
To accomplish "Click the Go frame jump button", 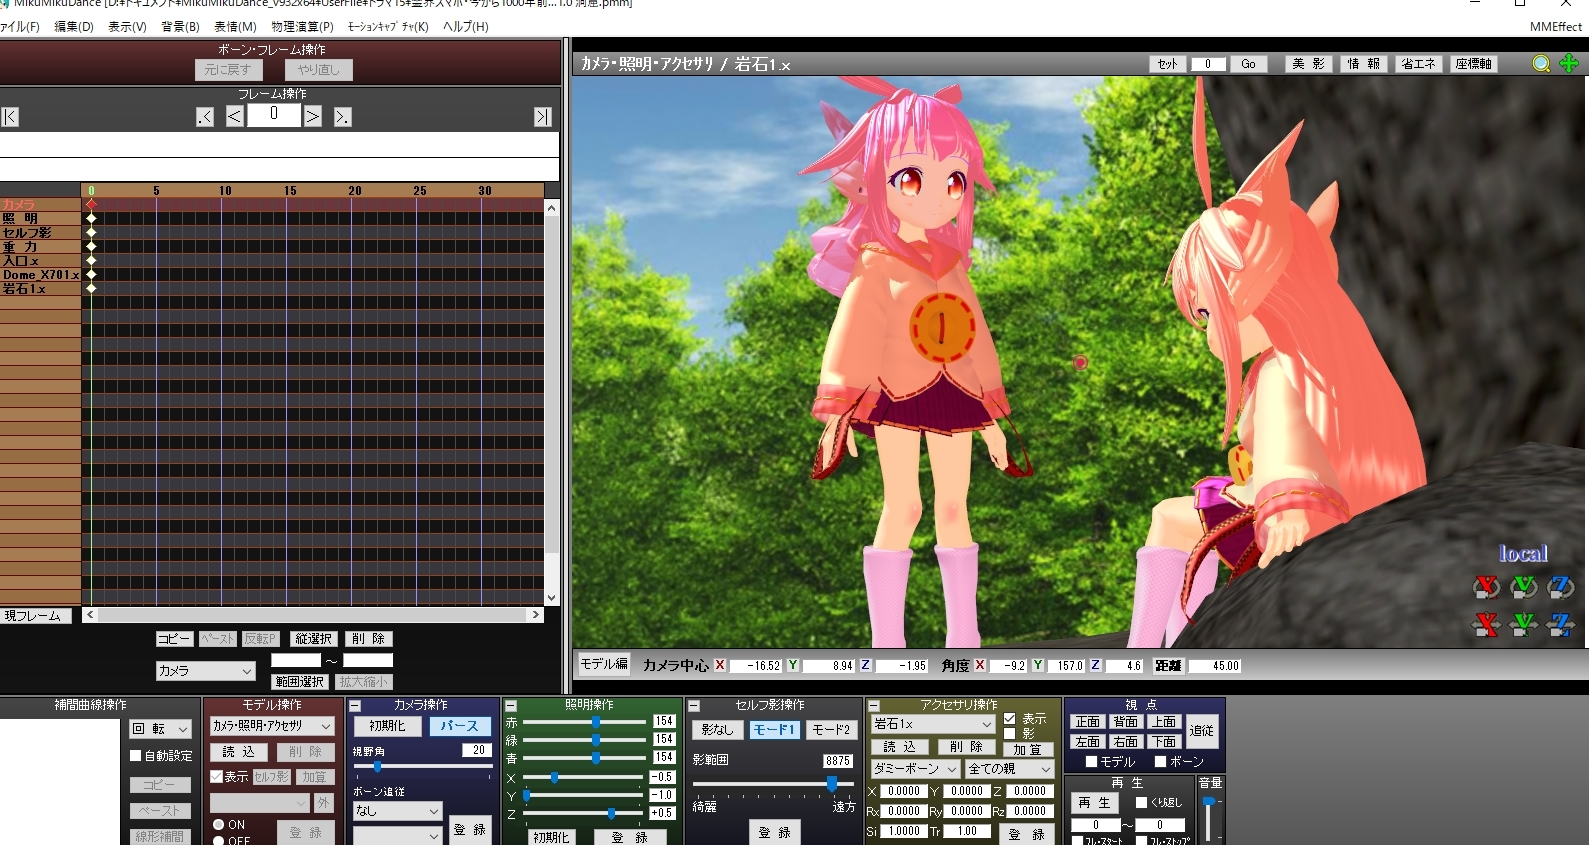I will (x=1248, y=64).
